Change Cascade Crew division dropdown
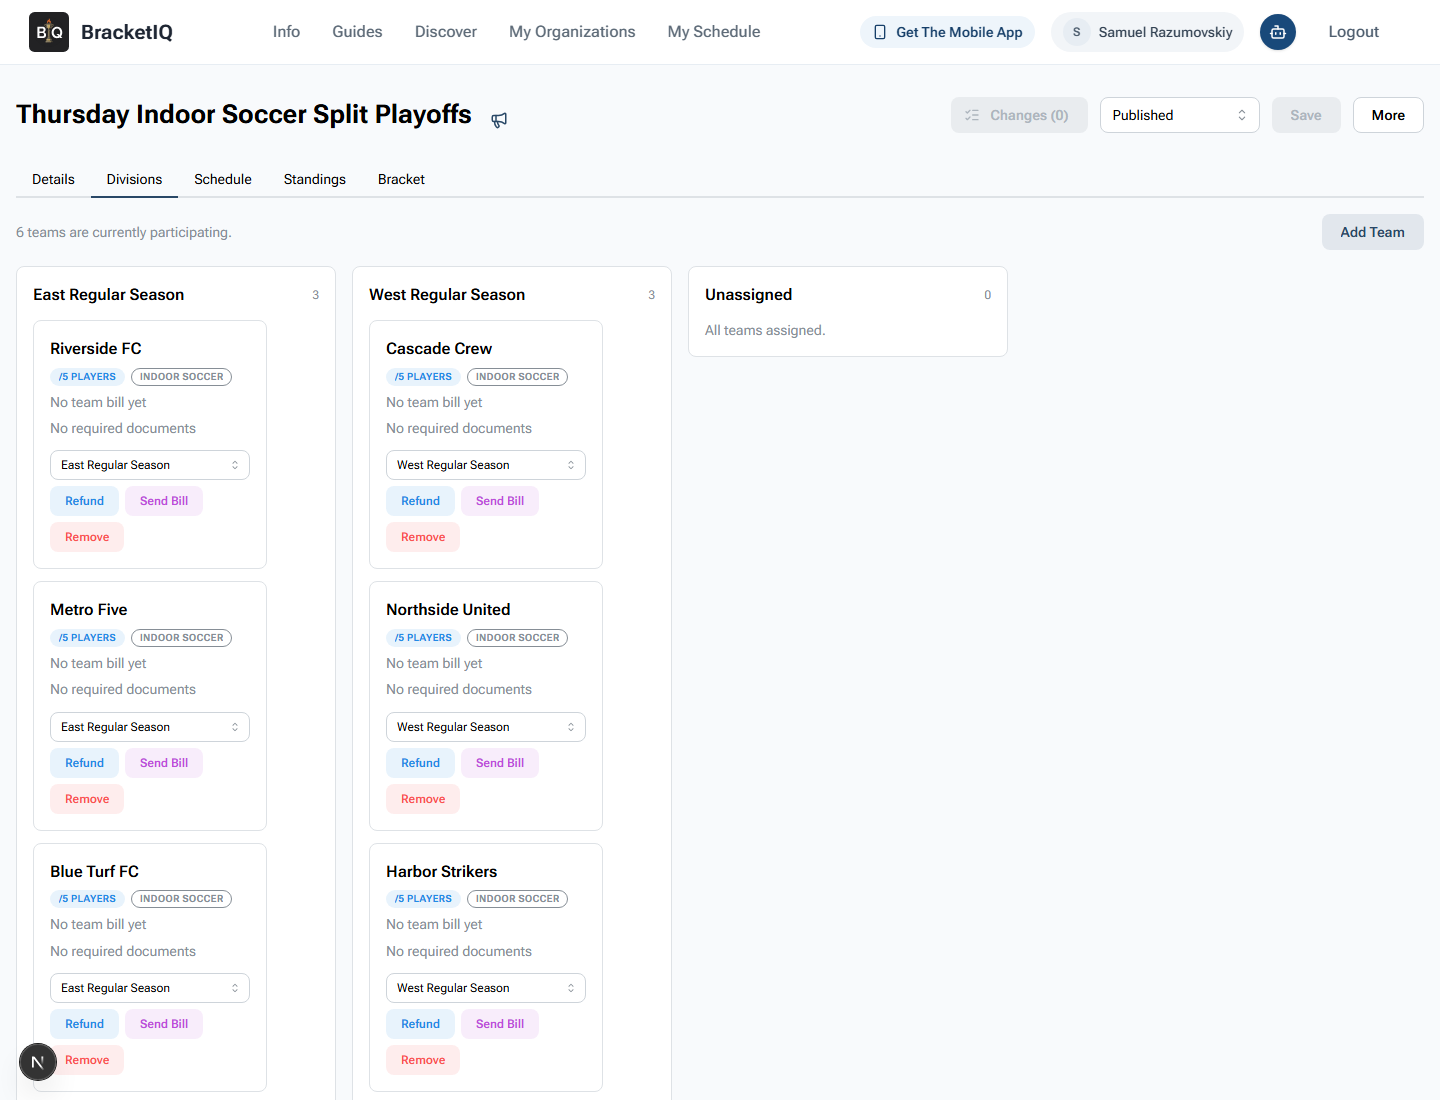1440x1100 pixels. coord(486,465)
